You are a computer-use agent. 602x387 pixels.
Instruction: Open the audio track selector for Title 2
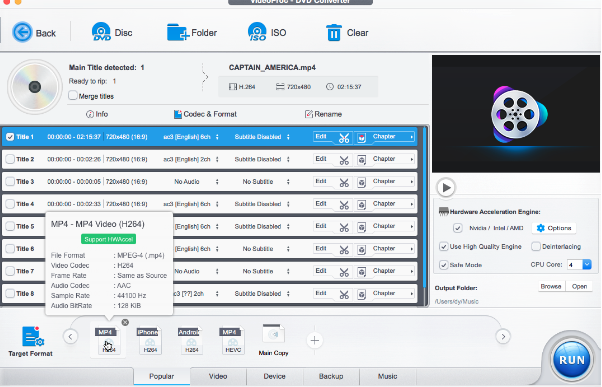tap(217, 159)
